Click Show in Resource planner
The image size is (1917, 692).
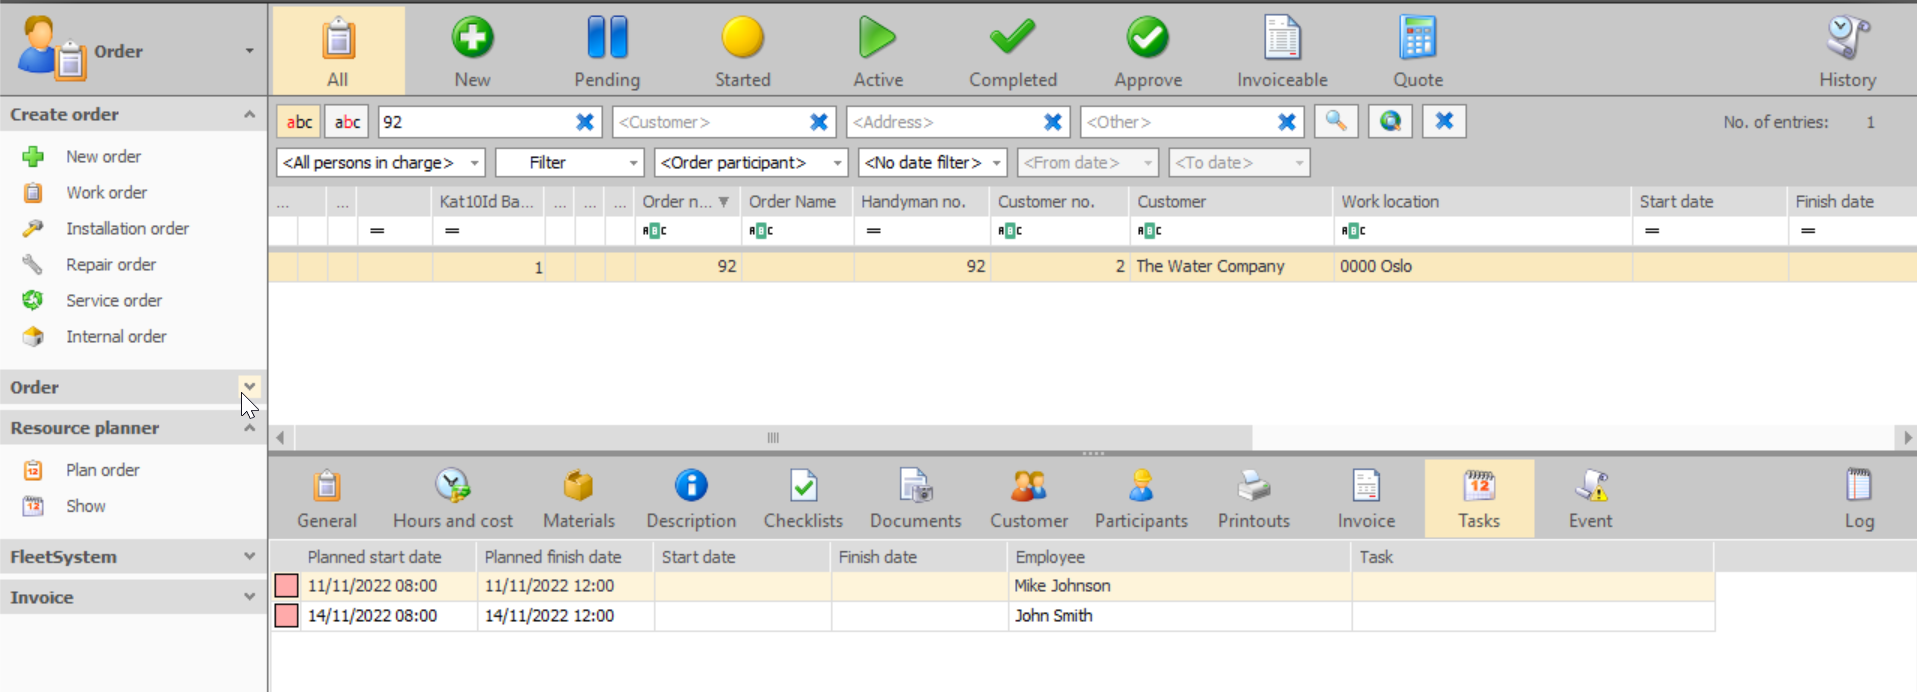point(85,506)
